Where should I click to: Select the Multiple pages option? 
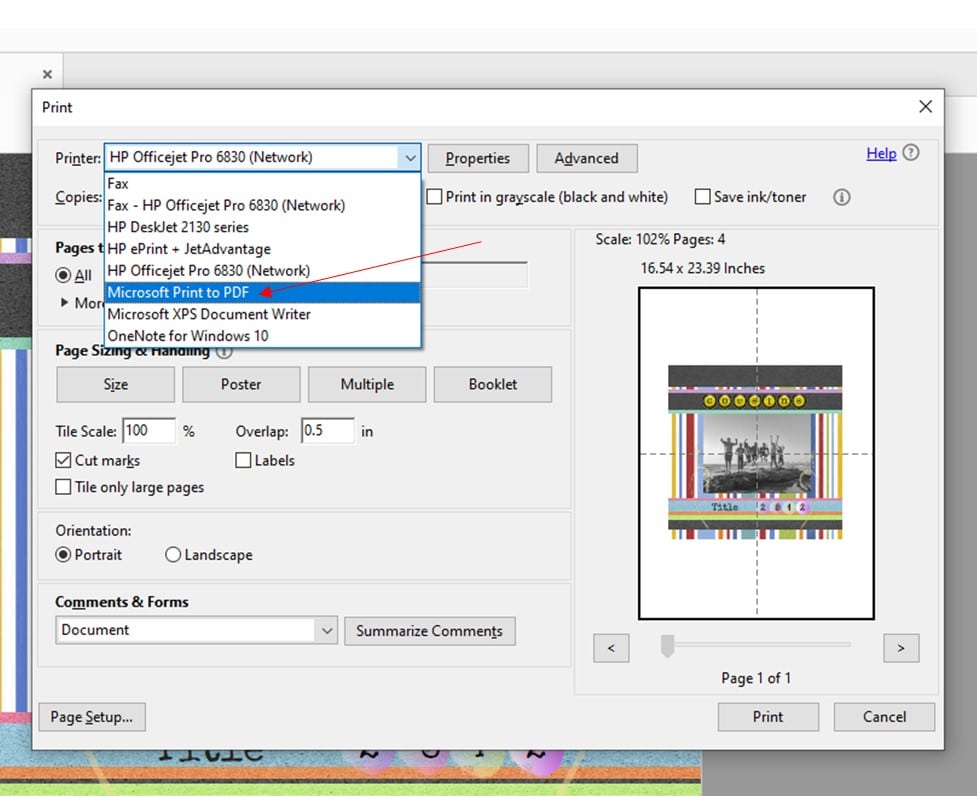367,384
